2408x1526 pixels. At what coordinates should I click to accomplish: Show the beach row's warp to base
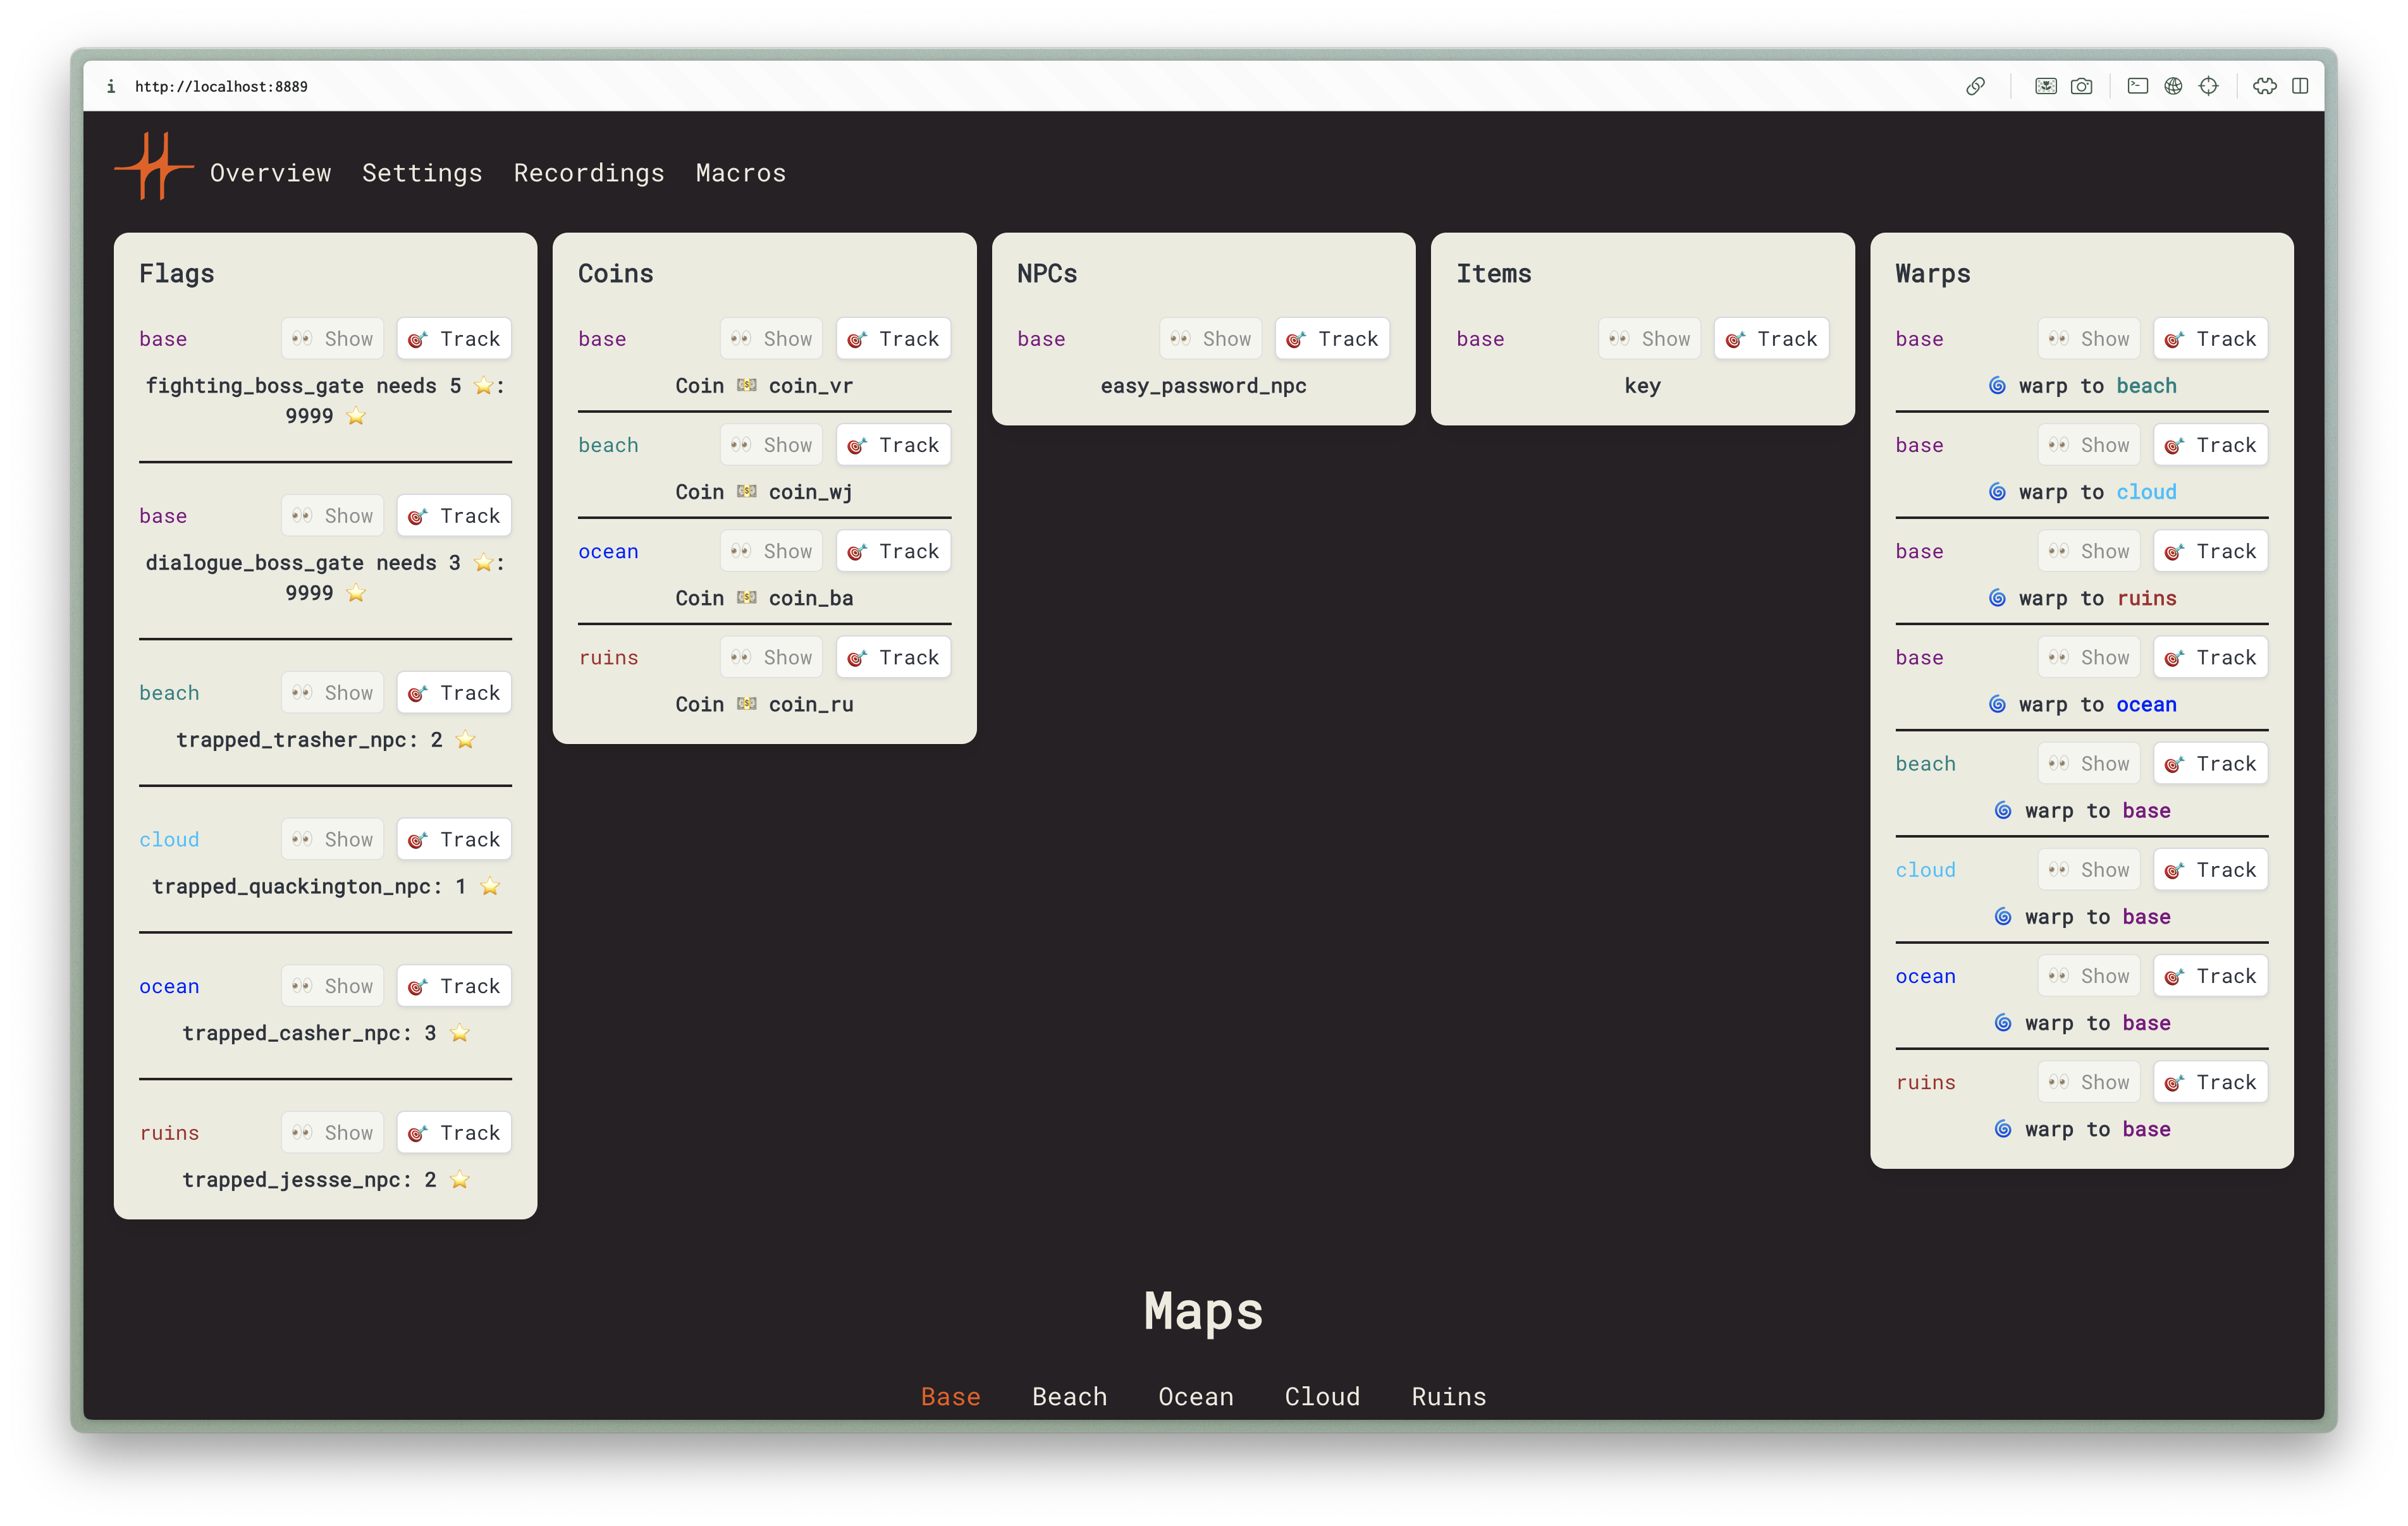pos(2088,764)
